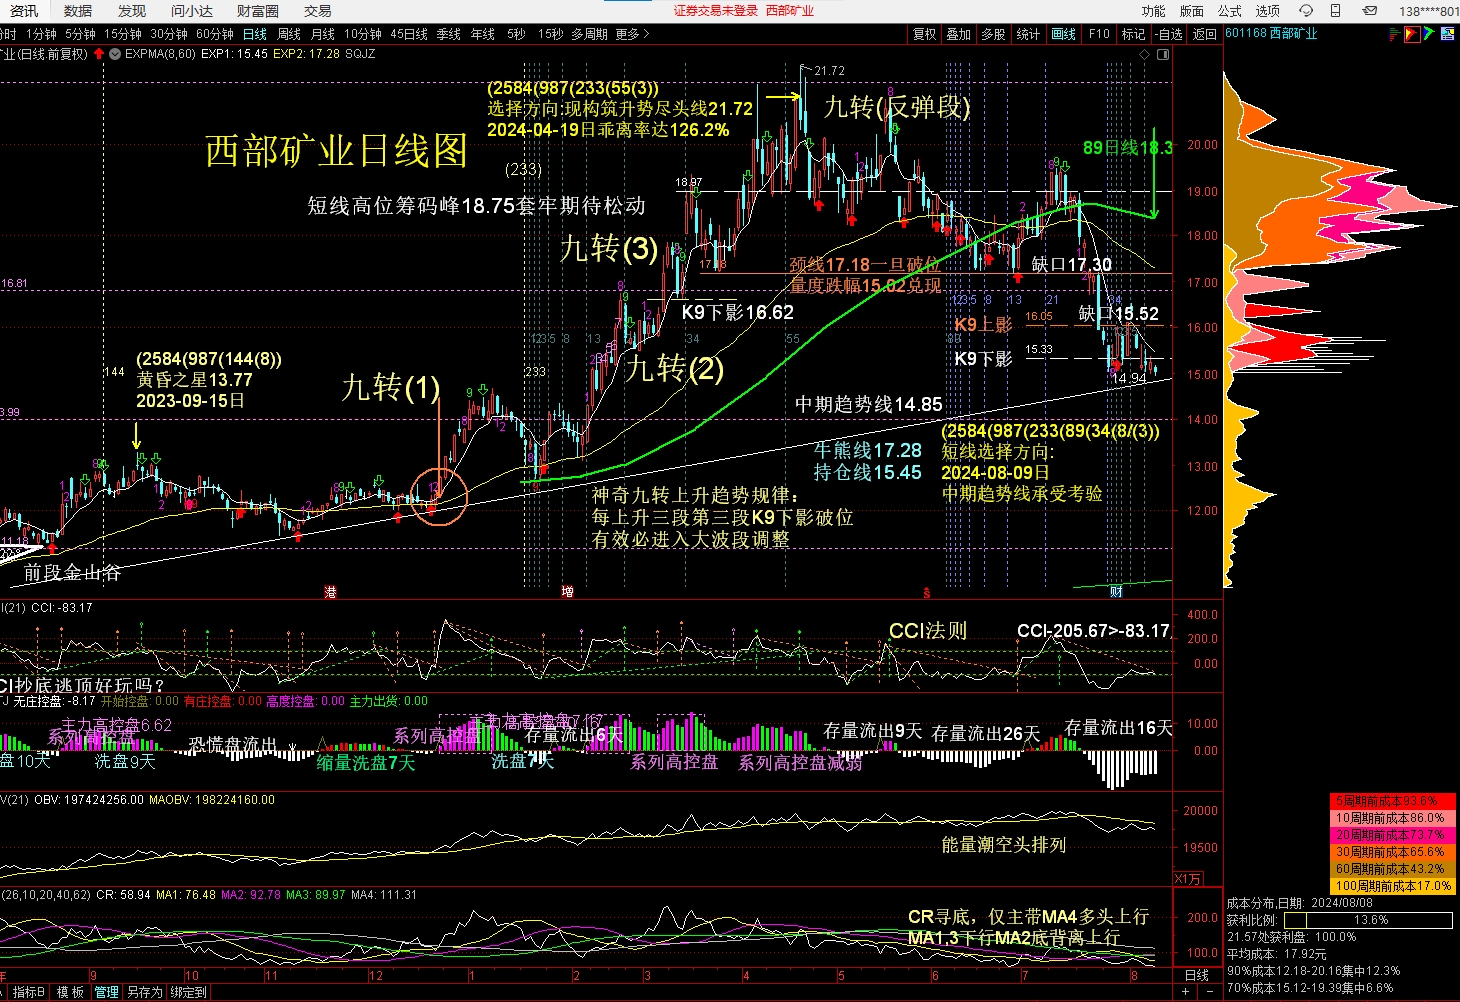Image resolution: width=1460 pixels, height=1002 pixels.
Task: Toggle 叠加 overlay comparison
Action: click(x=959, y=34)
